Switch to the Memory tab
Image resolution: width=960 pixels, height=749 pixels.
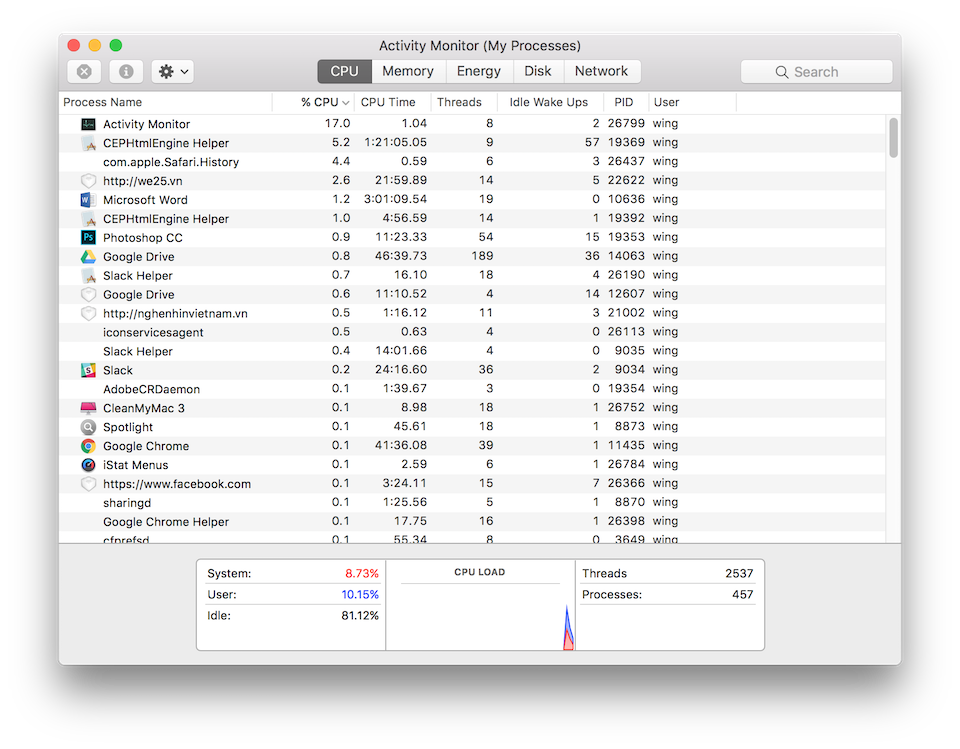coord(408,71)
